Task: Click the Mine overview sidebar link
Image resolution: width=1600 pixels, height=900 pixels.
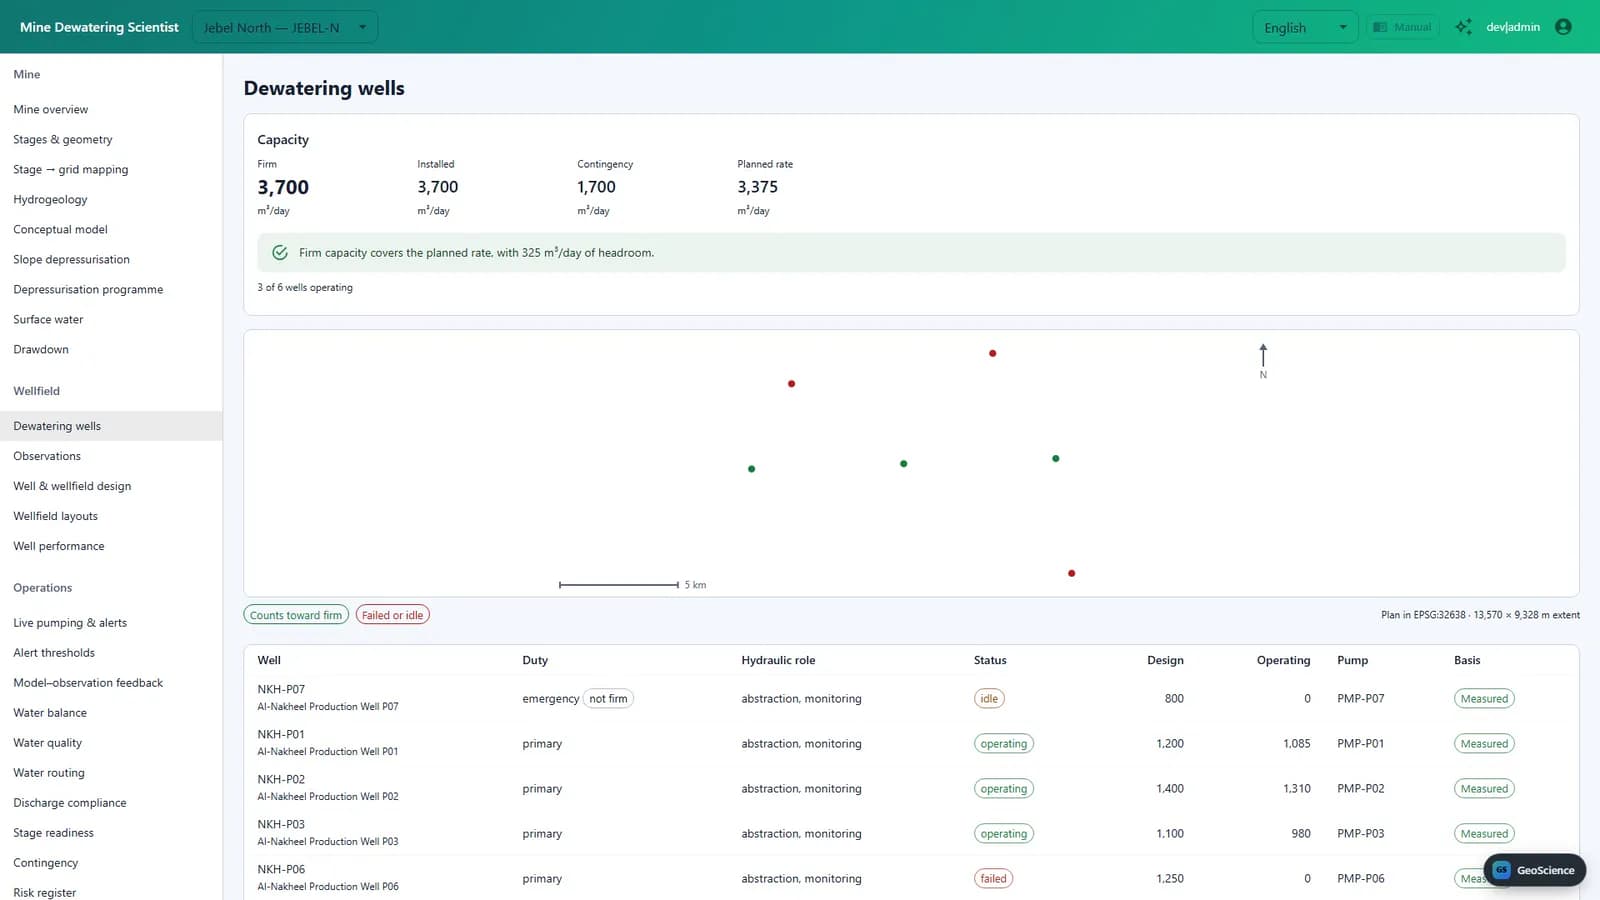Action: [x=51, y=109]
